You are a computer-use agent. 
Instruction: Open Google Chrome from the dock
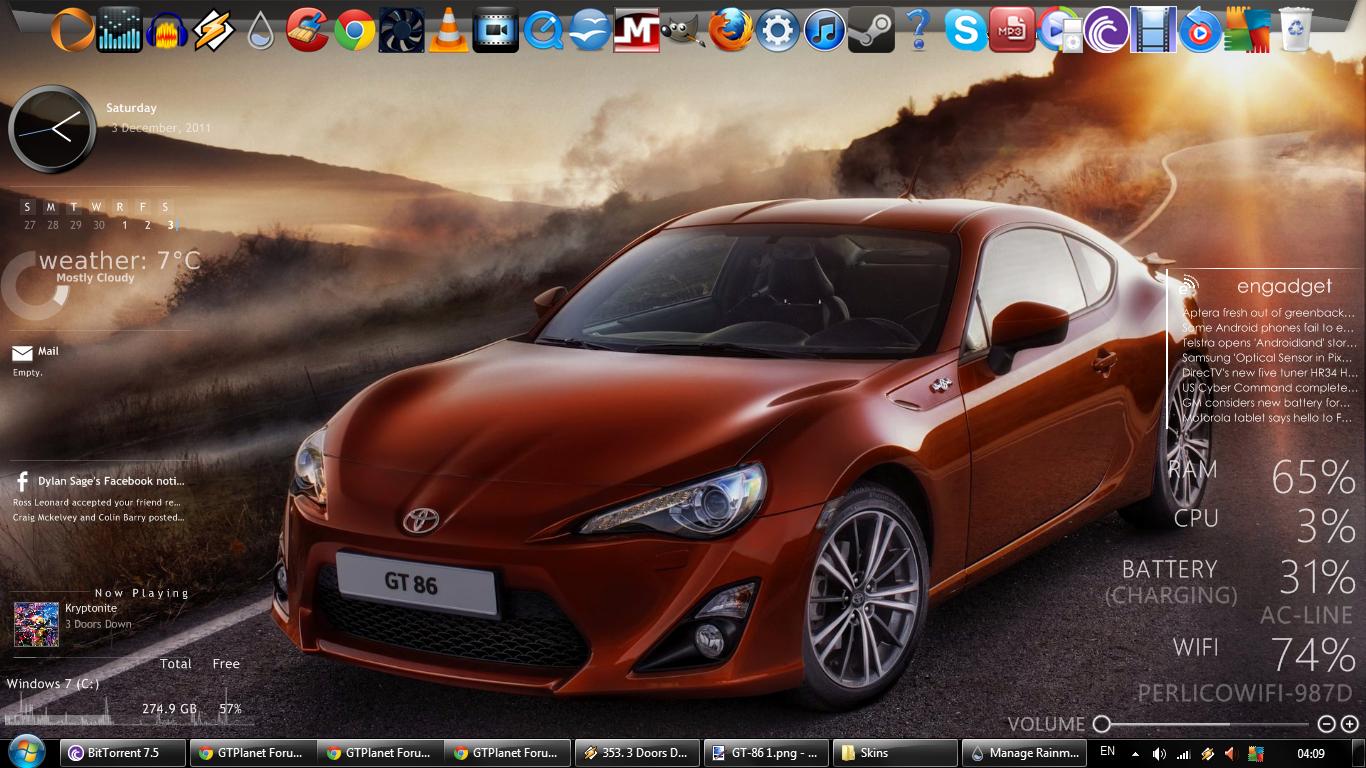click(355, 31)
